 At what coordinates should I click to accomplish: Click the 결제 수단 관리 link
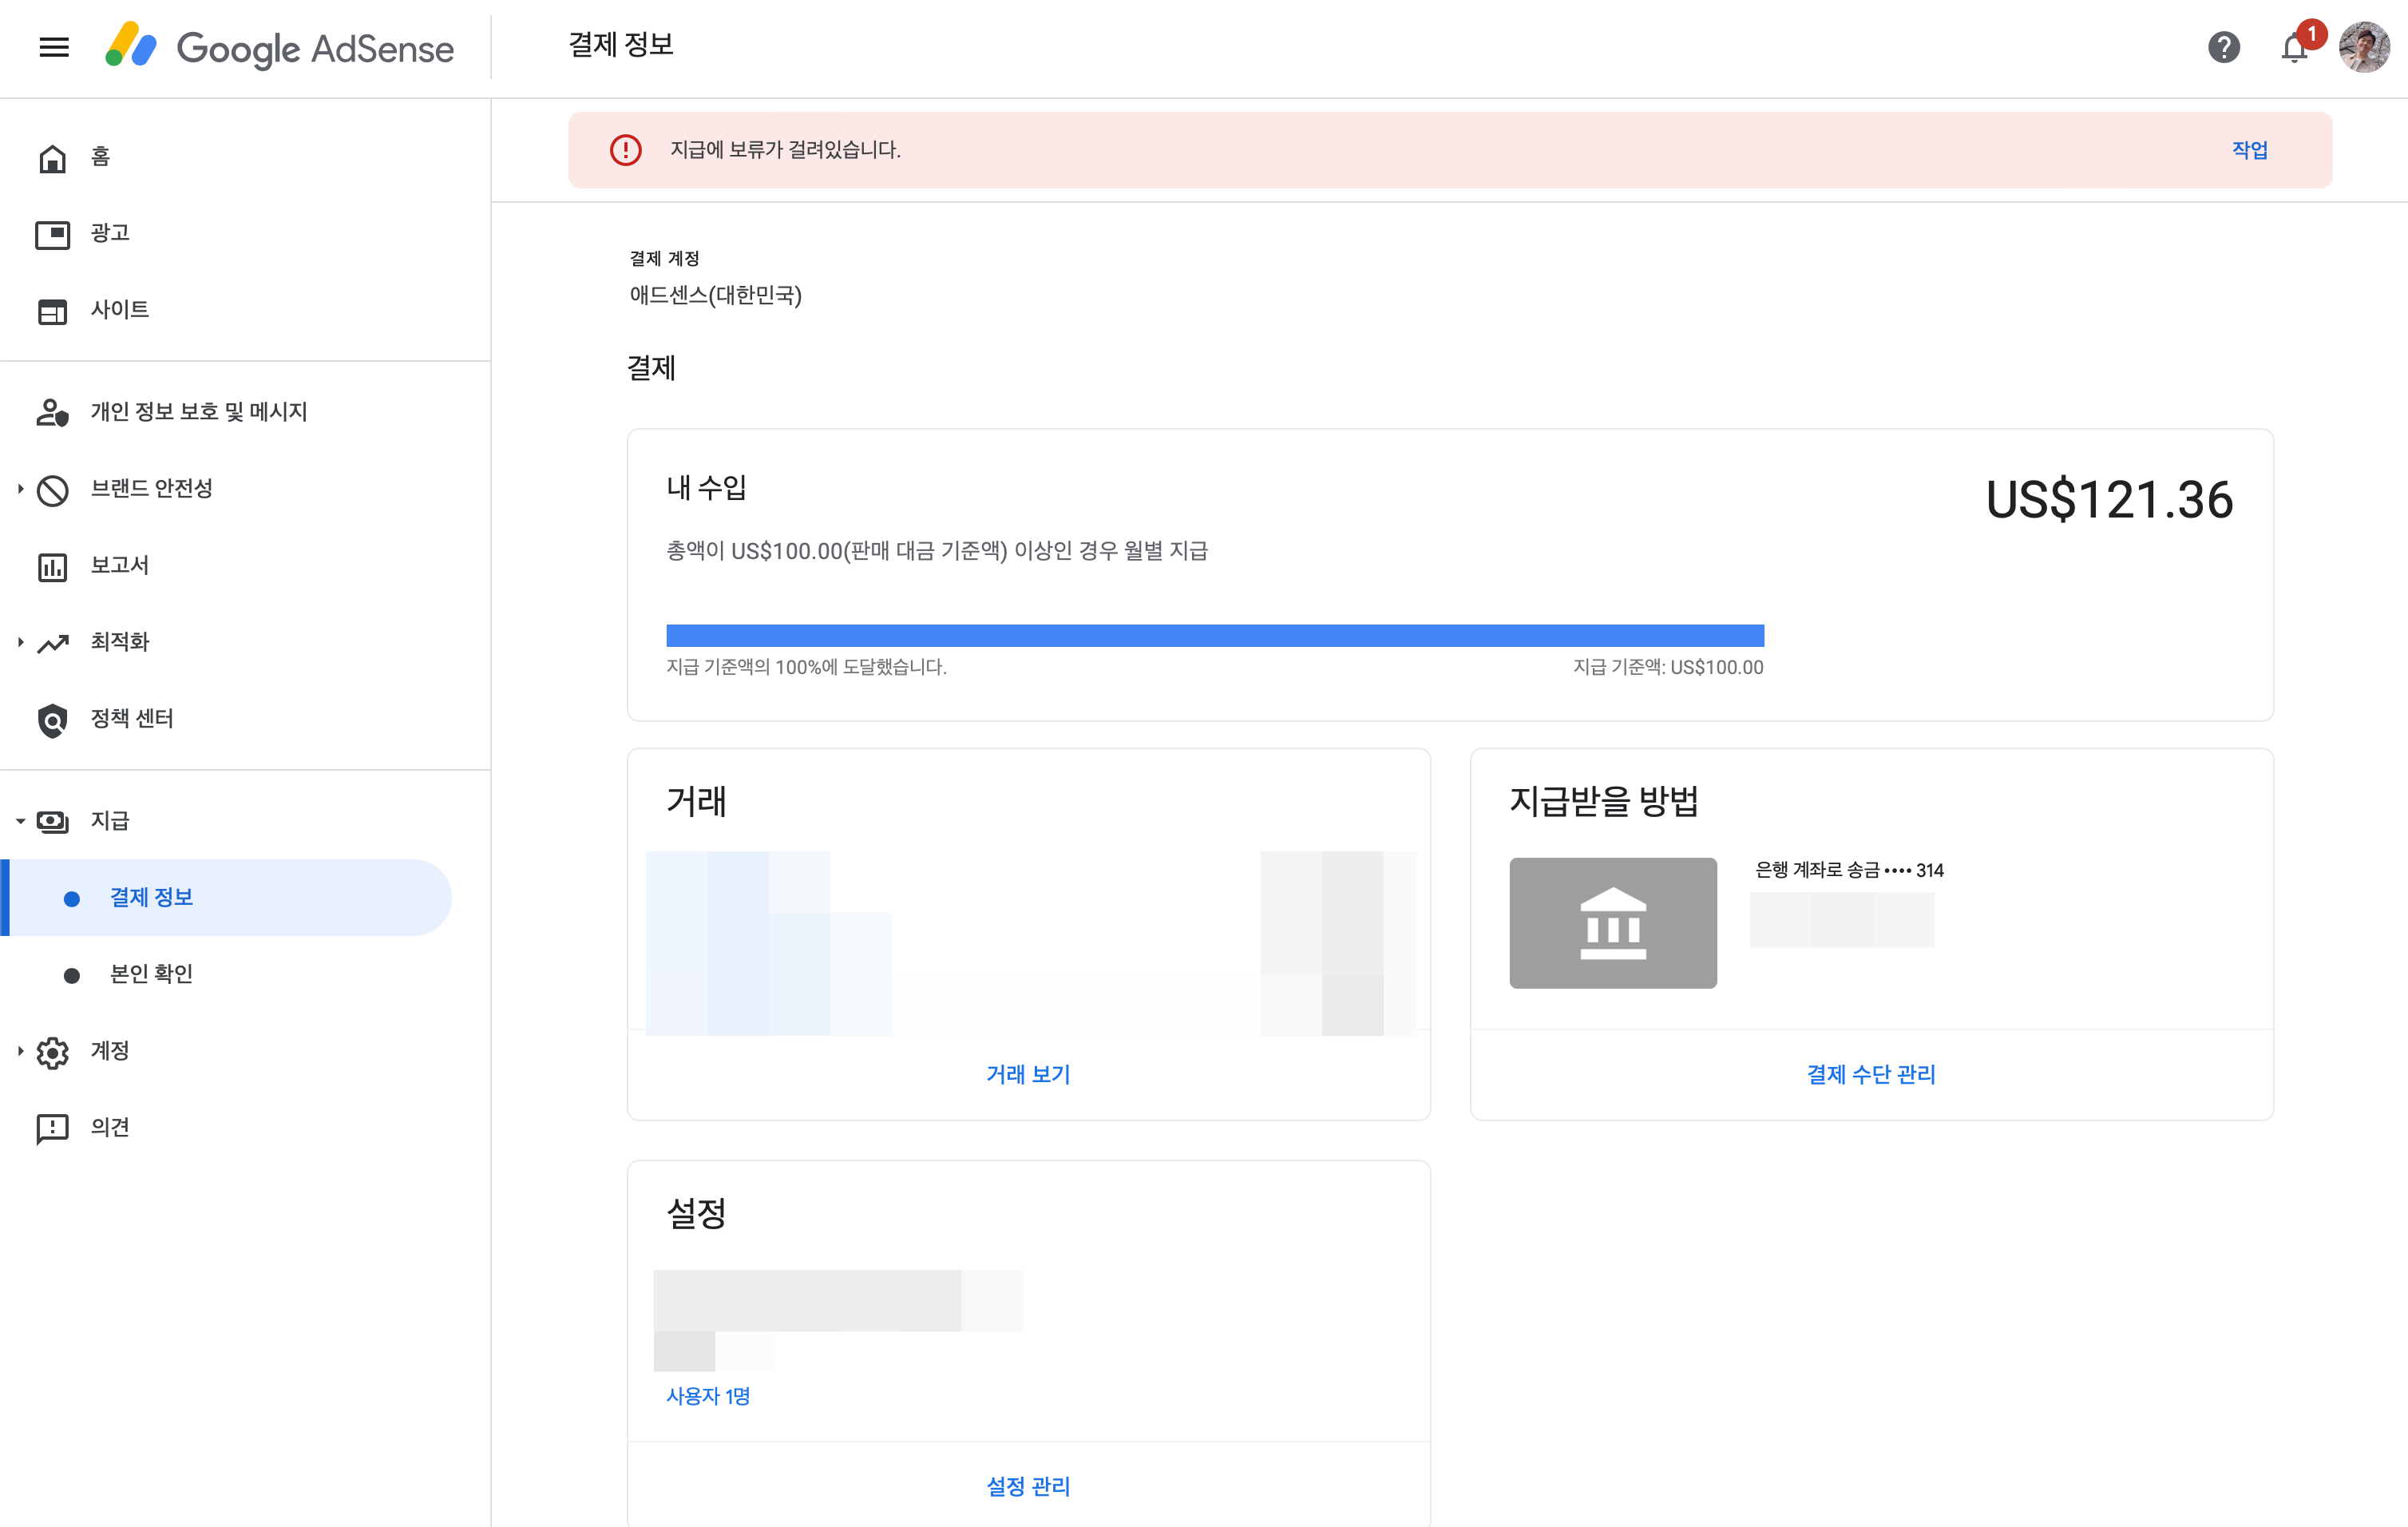click(1871, 1075)
